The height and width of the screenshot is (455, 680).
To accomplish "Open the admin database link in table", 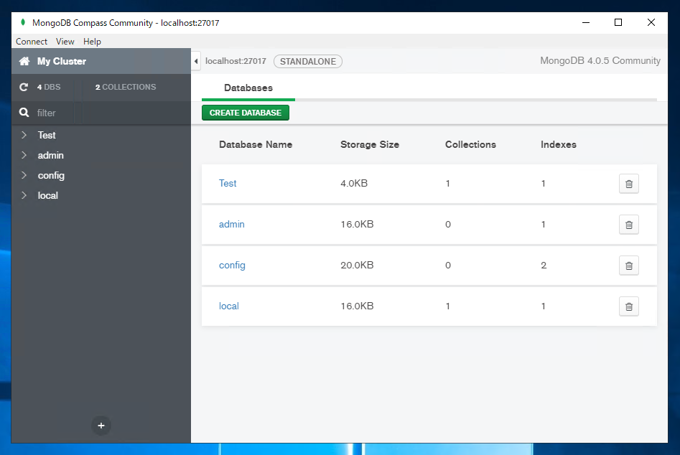I will [232, 224].
